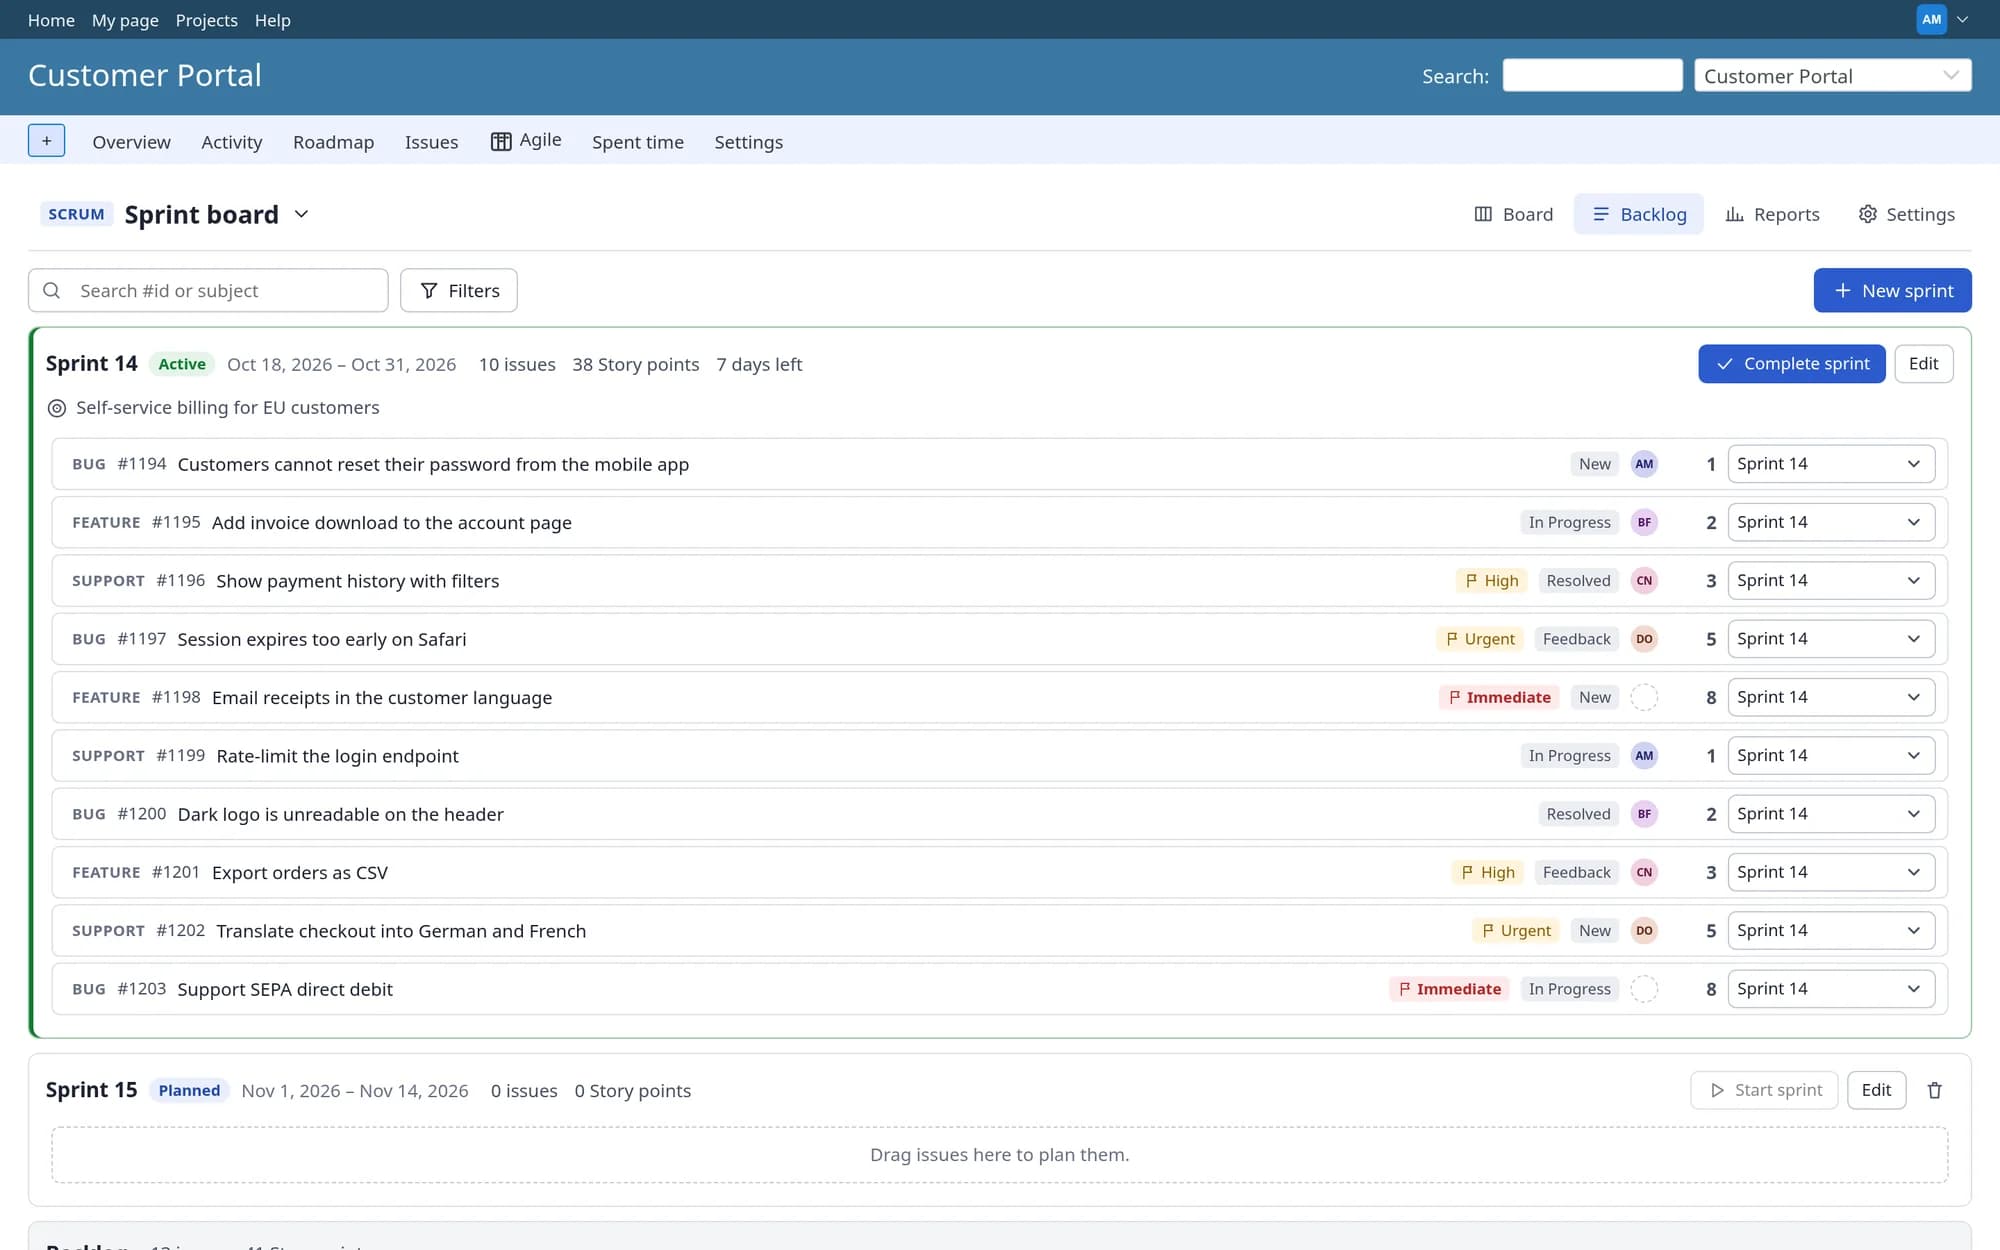
Task: Click the Filters button
Action: 459,290
